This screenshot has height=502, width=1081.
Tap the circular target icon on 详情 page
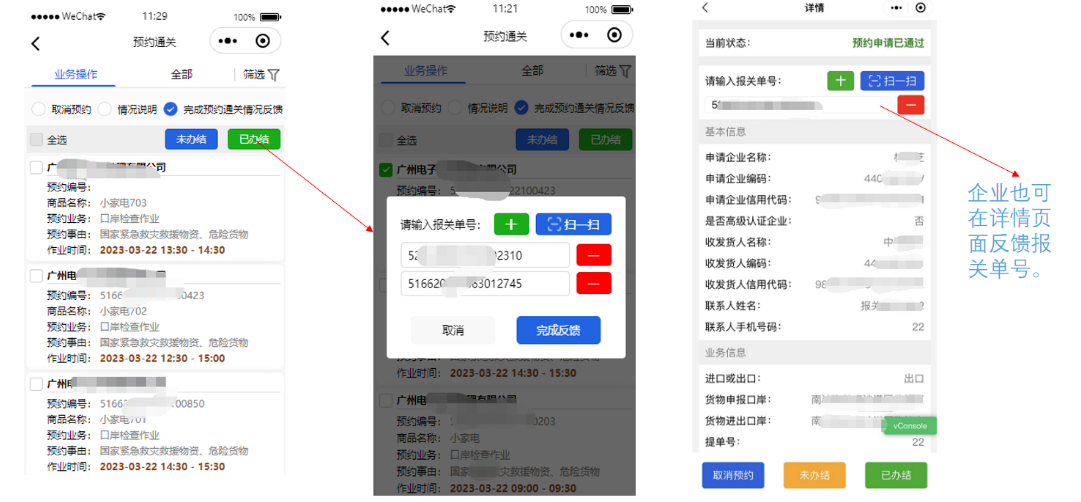click(x=920, y=8)
